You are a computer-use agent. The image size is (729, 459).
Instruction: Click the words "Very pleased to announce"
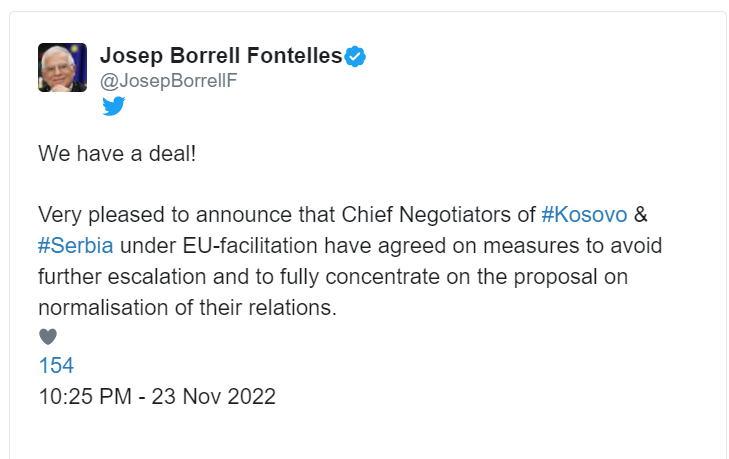point(165,215)
